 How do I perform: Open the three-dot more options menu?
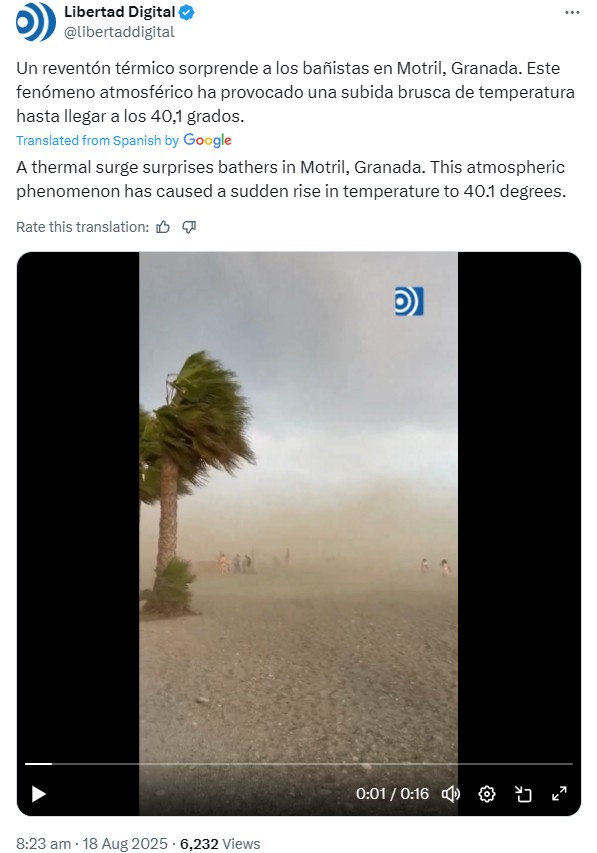572,13
